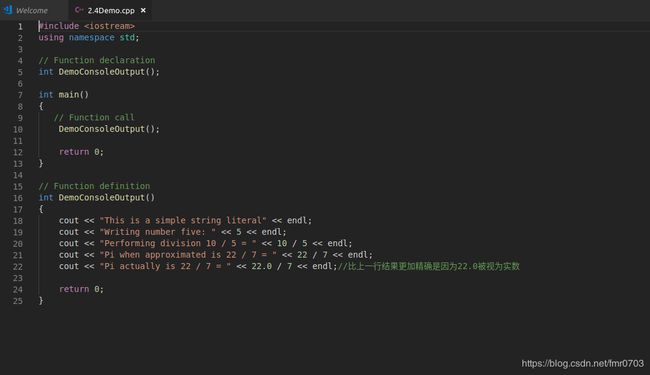Click the C++ file icon on 2.4Demo.cpp tab

coord(79,10)
